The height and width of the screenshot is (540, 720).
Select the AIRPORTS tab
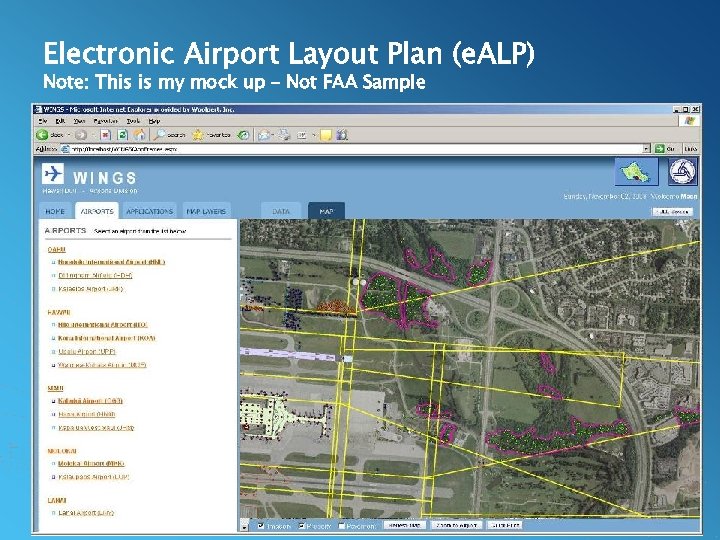point(96,211)
